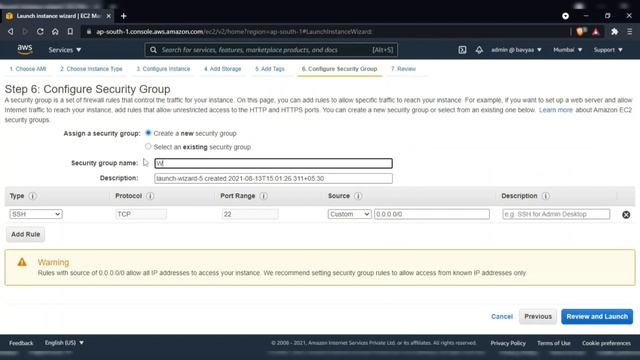This screenshot has height=360, width=640.
Task: Click the security group Description field
Action: 273,178
